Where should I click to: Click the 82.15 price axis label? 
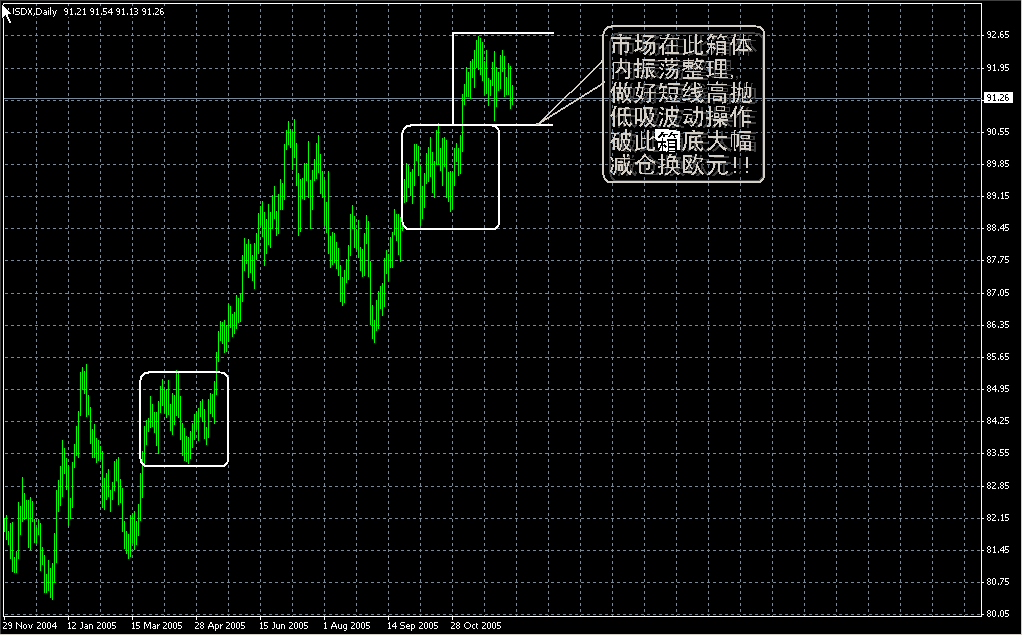(998, 518)
